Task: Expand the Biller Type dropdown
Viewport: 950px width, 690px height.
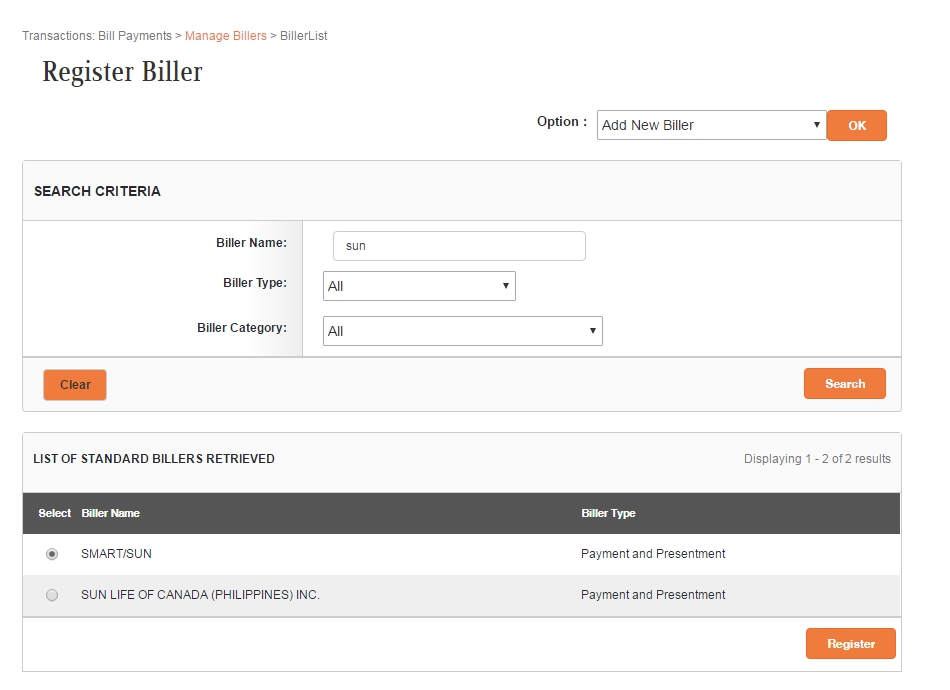Action: coord(418,286)
